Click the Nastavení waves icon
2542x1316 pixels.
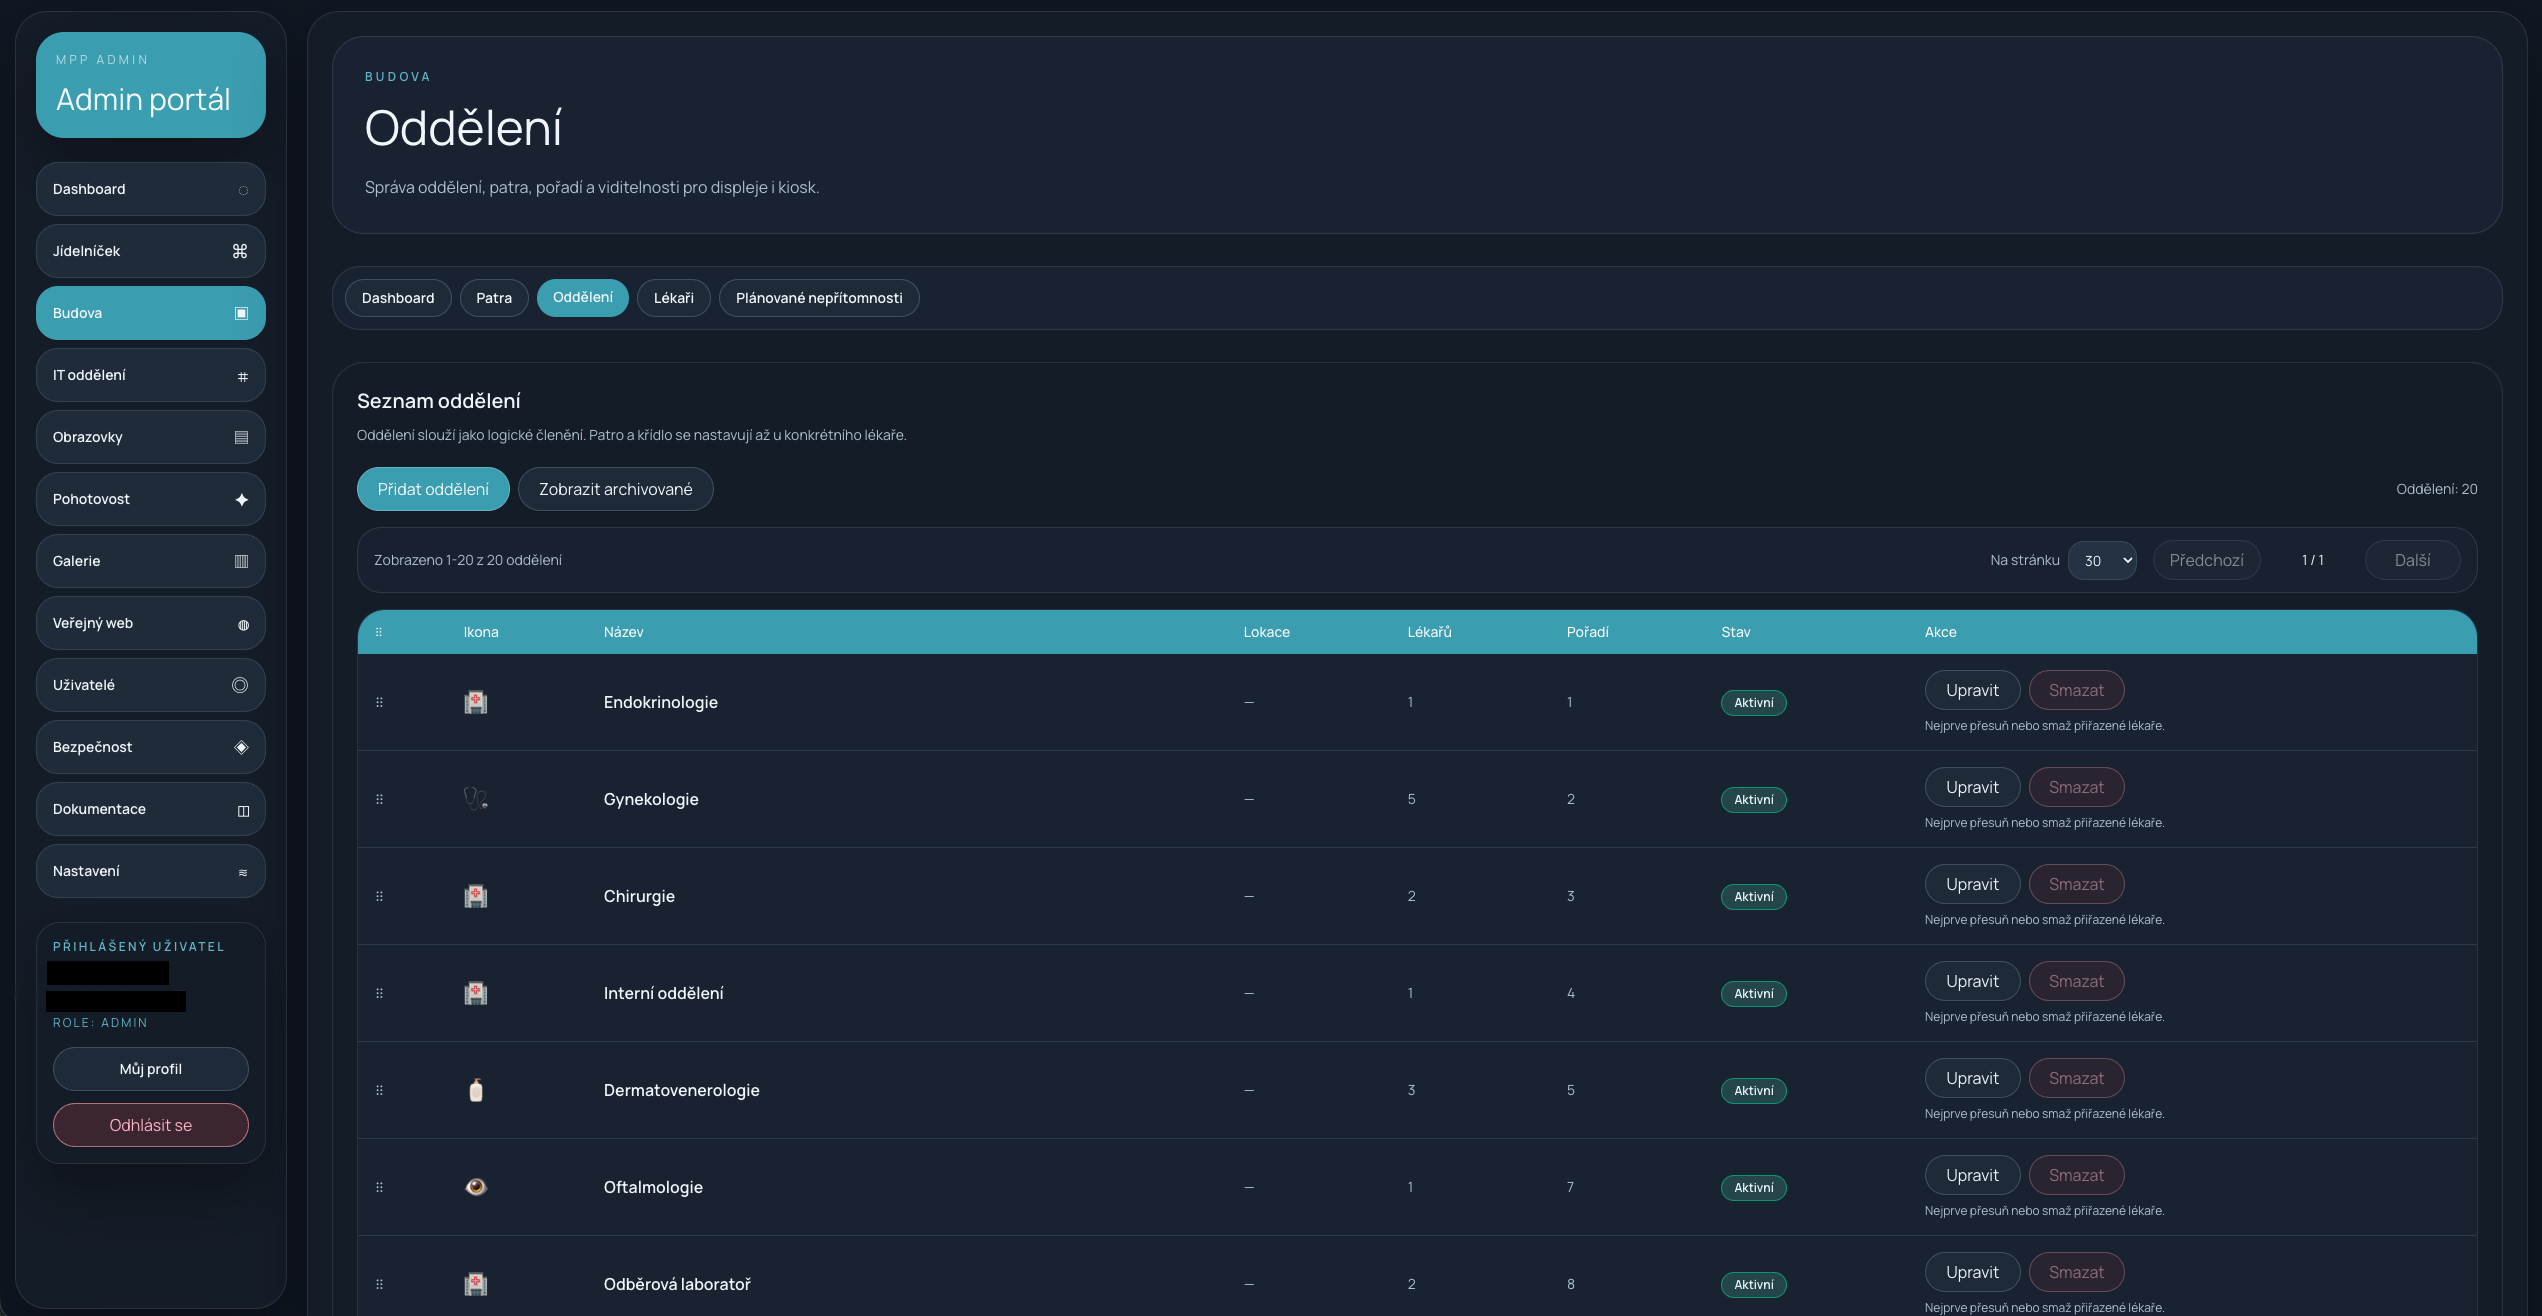point(243,872)
